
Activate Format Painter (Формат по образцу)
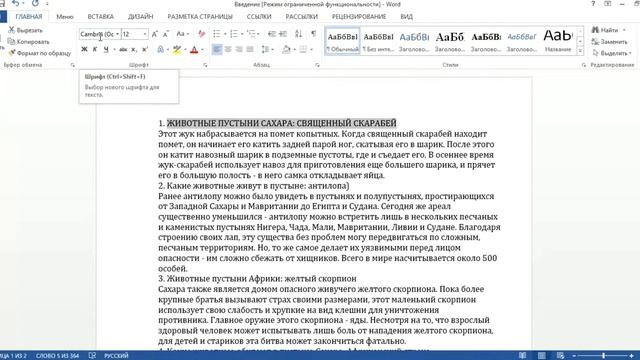click(40, 53)
